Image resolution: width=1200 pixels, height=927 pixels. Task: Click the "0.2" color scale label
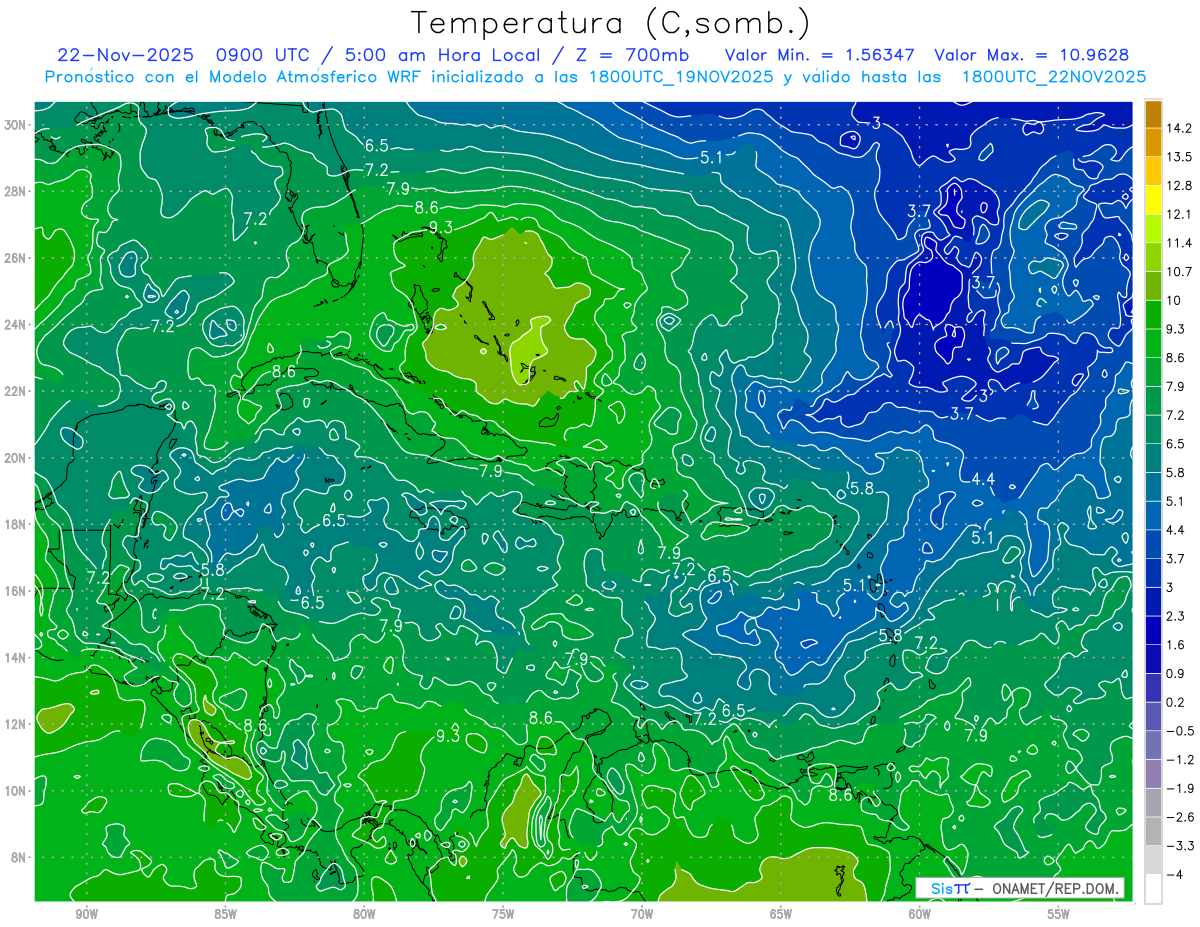[1176, 702]
